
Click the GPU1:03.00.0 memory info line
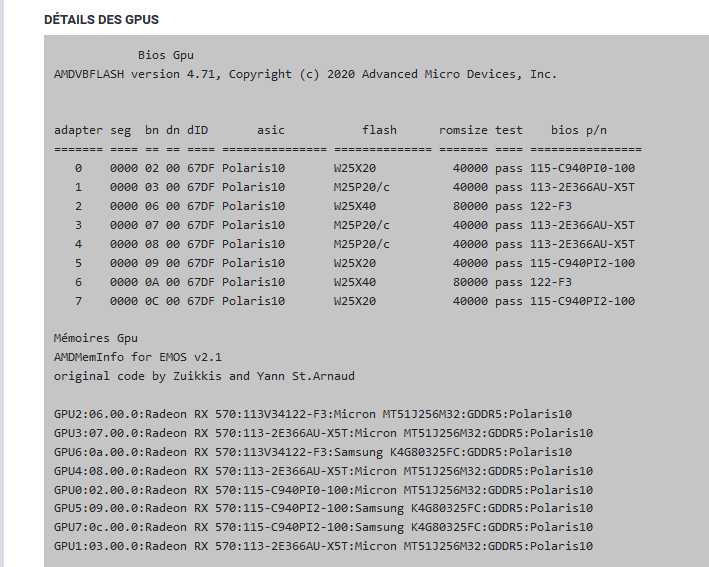[323, 546]
